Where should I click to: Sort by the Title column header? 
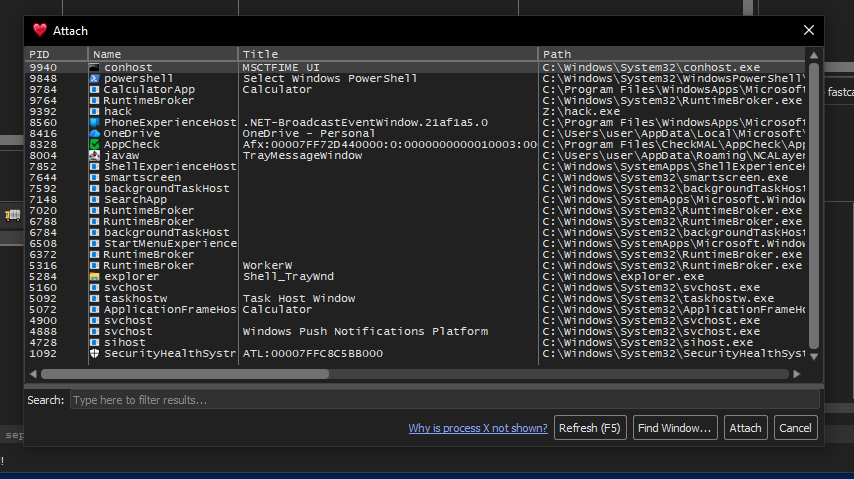(x=388, y=54)
